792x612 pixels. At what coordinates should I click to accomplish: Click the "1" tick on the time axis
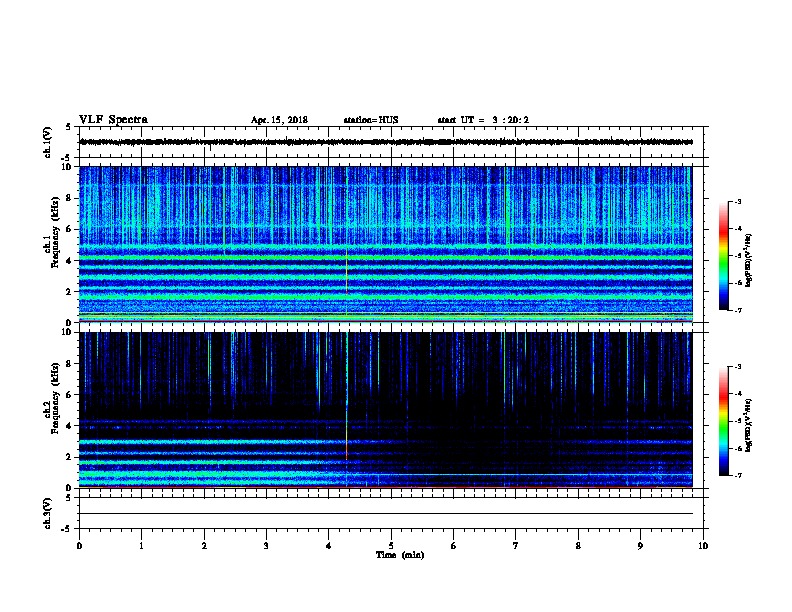(141, 546)
